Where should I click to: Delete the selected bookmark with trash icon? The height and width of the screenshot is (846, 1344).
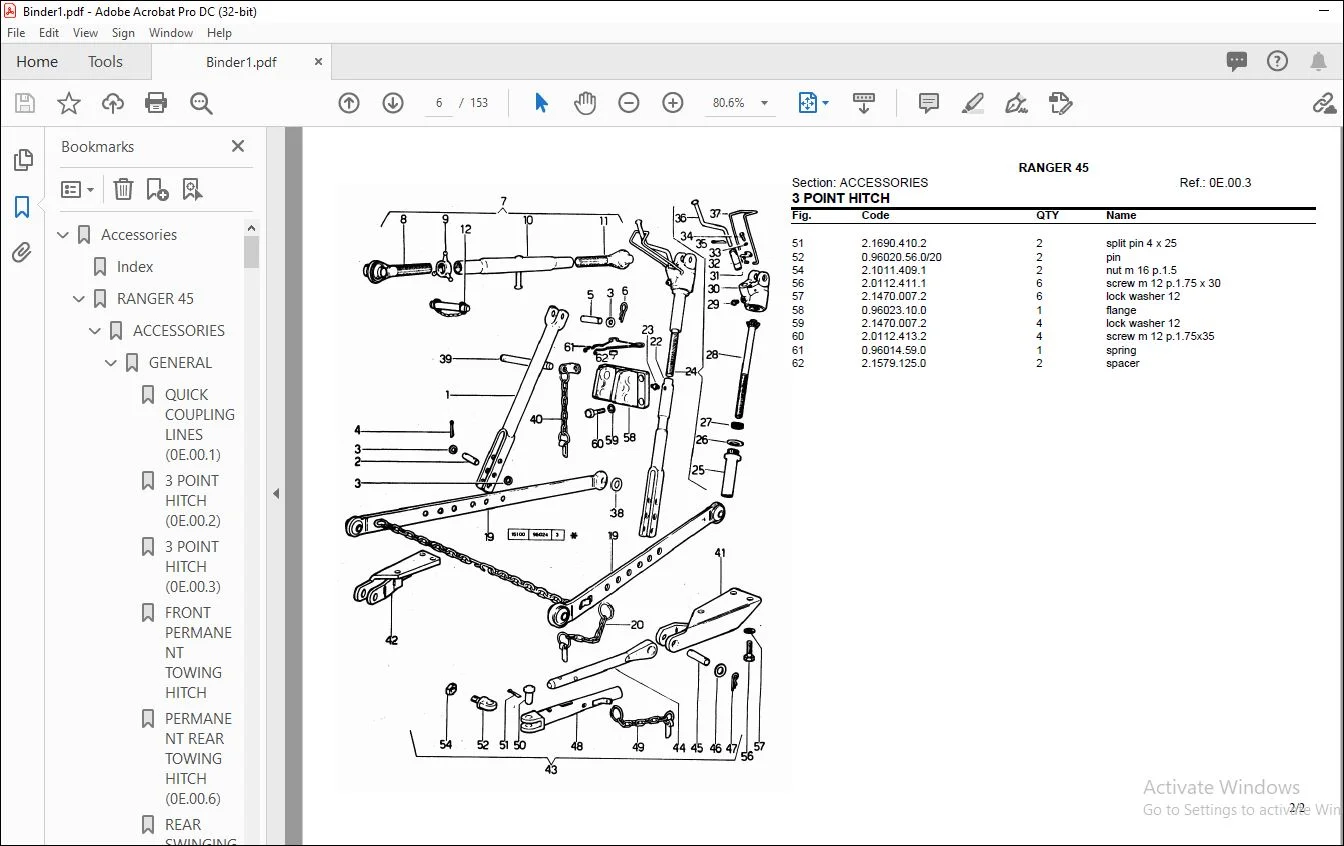(123, 189)
